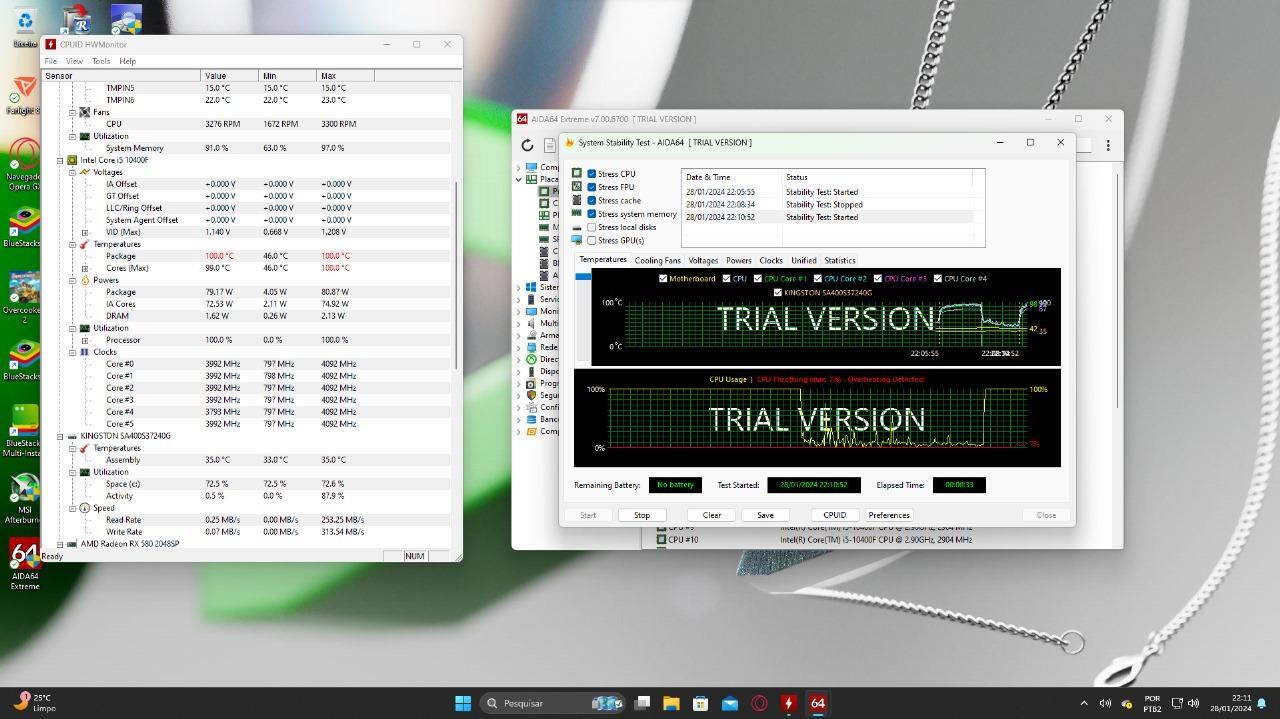Click the AIDA64 refresh toolbar icon
The height and width of the screenshot is (719, 1280).
[527, 145]
